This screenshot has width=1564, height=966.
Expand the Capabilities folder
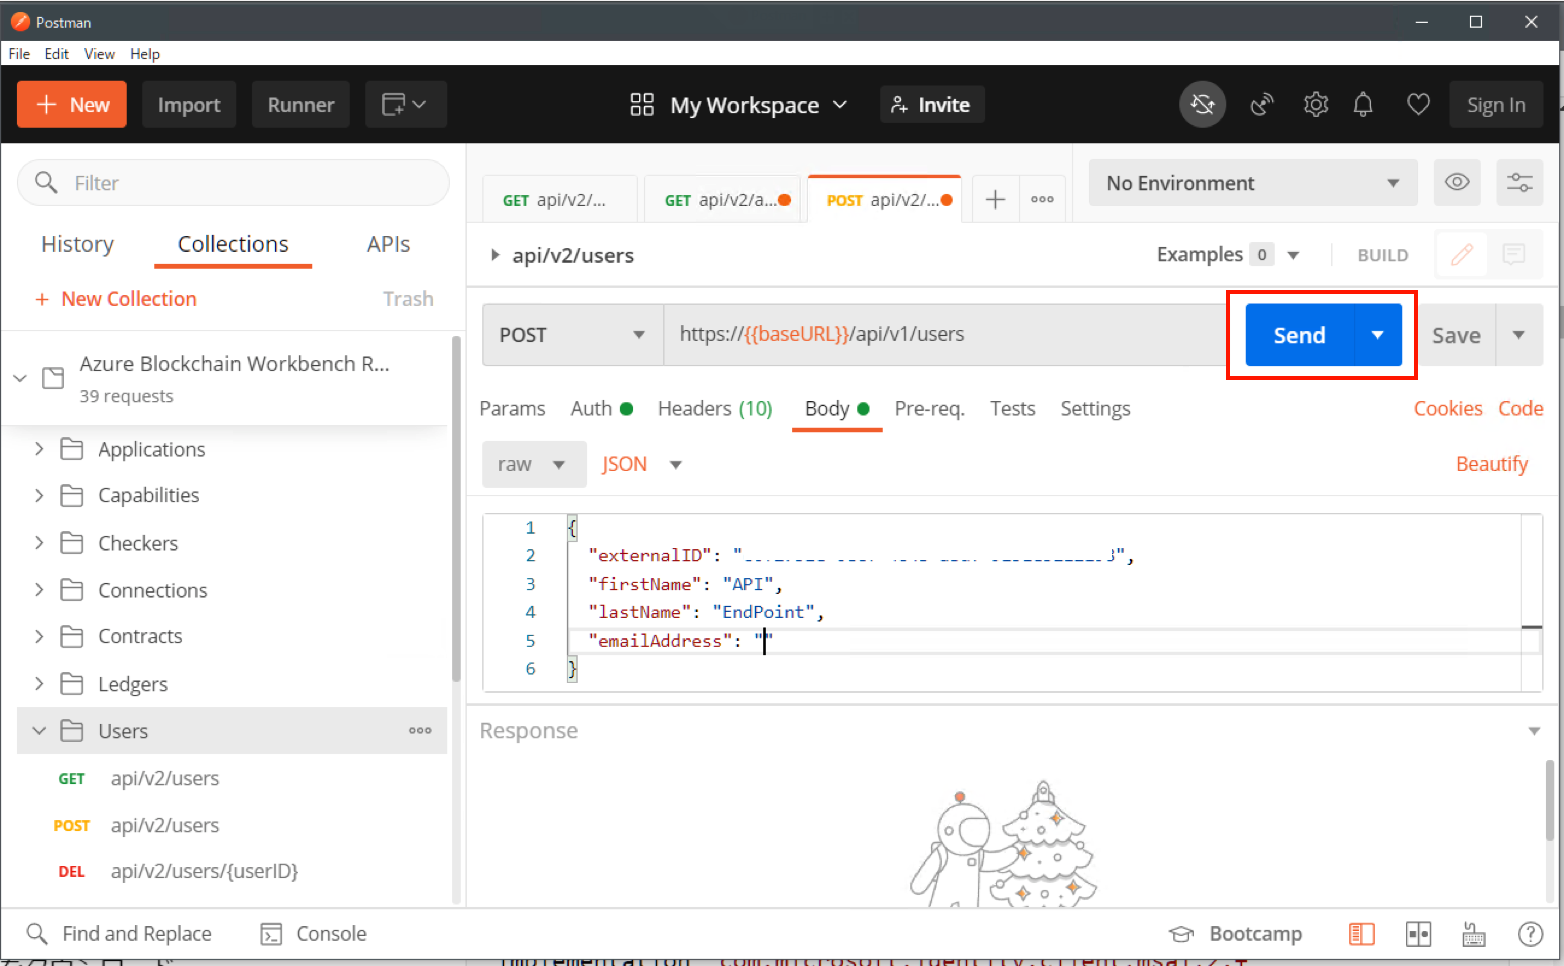pos(39,495)
